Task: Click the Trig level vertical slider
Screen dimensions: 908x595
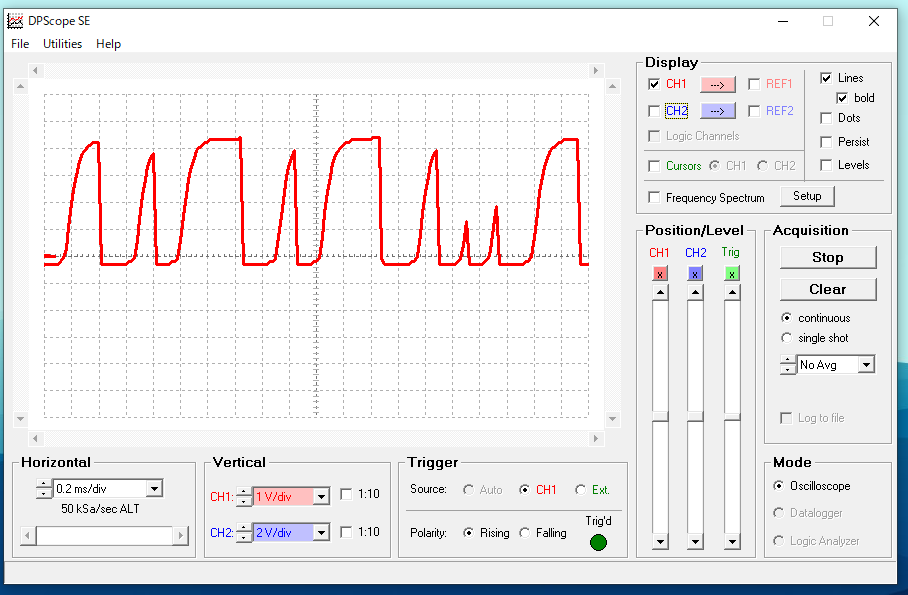Action: coord(732,416)
